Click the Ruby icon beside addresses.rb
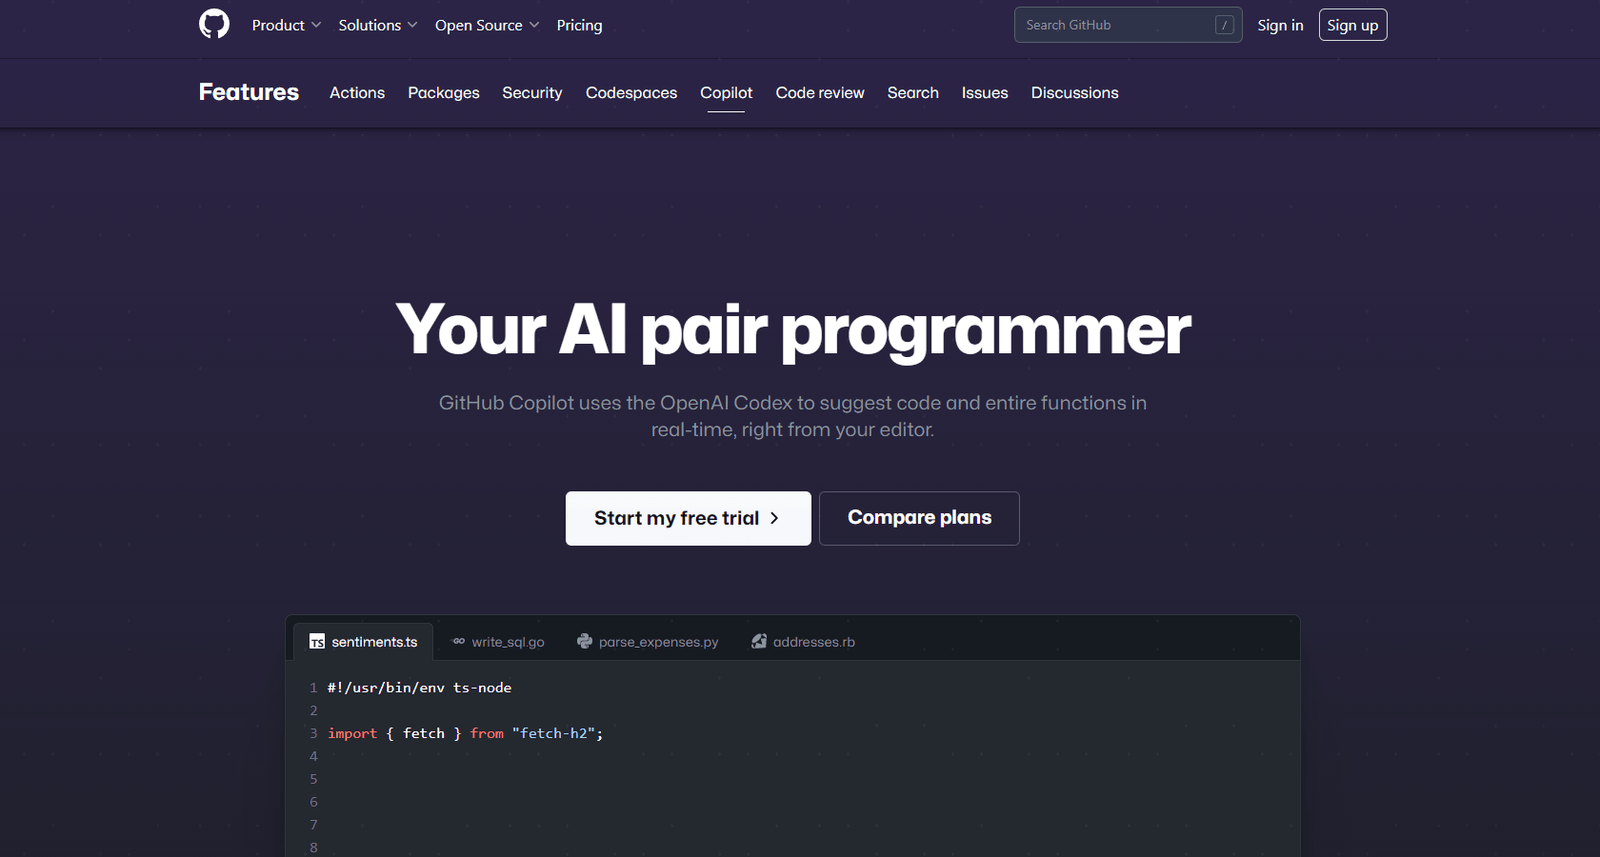Viewport: 1600px width, 857px height. pos(759,641)
